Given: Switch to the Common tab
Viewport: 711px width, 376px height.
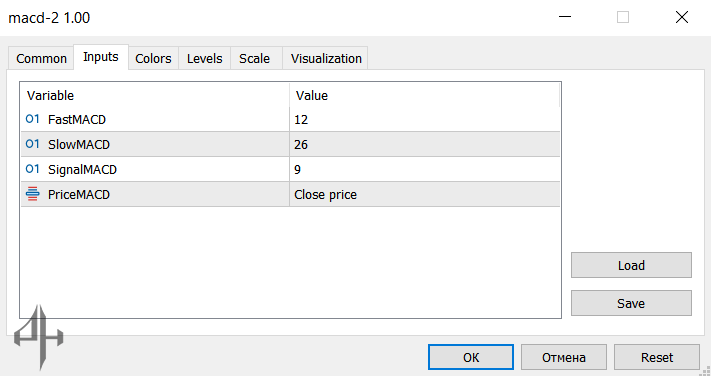Looking at the screenshot, I should [41, 59].
